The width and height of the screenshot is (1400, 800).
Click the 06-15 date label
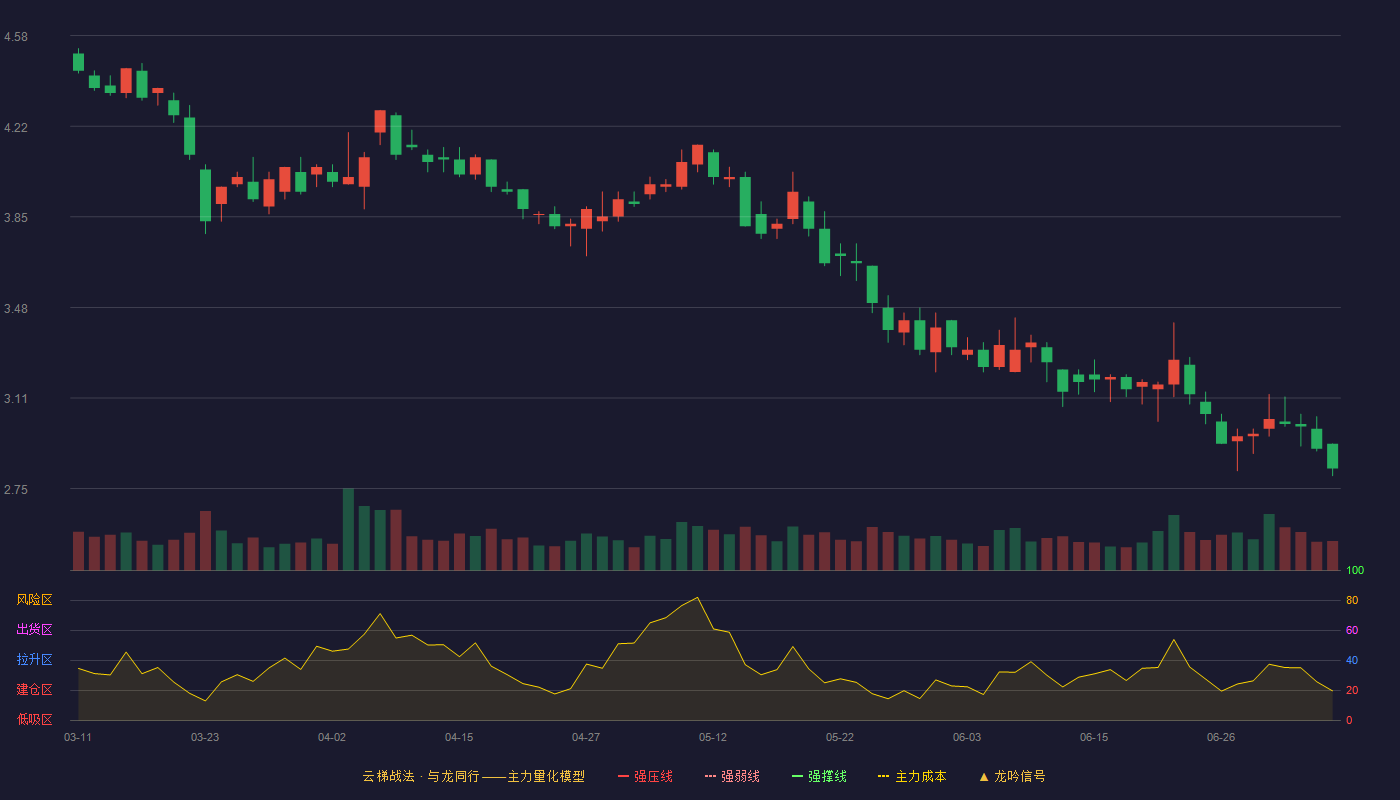1094,737
